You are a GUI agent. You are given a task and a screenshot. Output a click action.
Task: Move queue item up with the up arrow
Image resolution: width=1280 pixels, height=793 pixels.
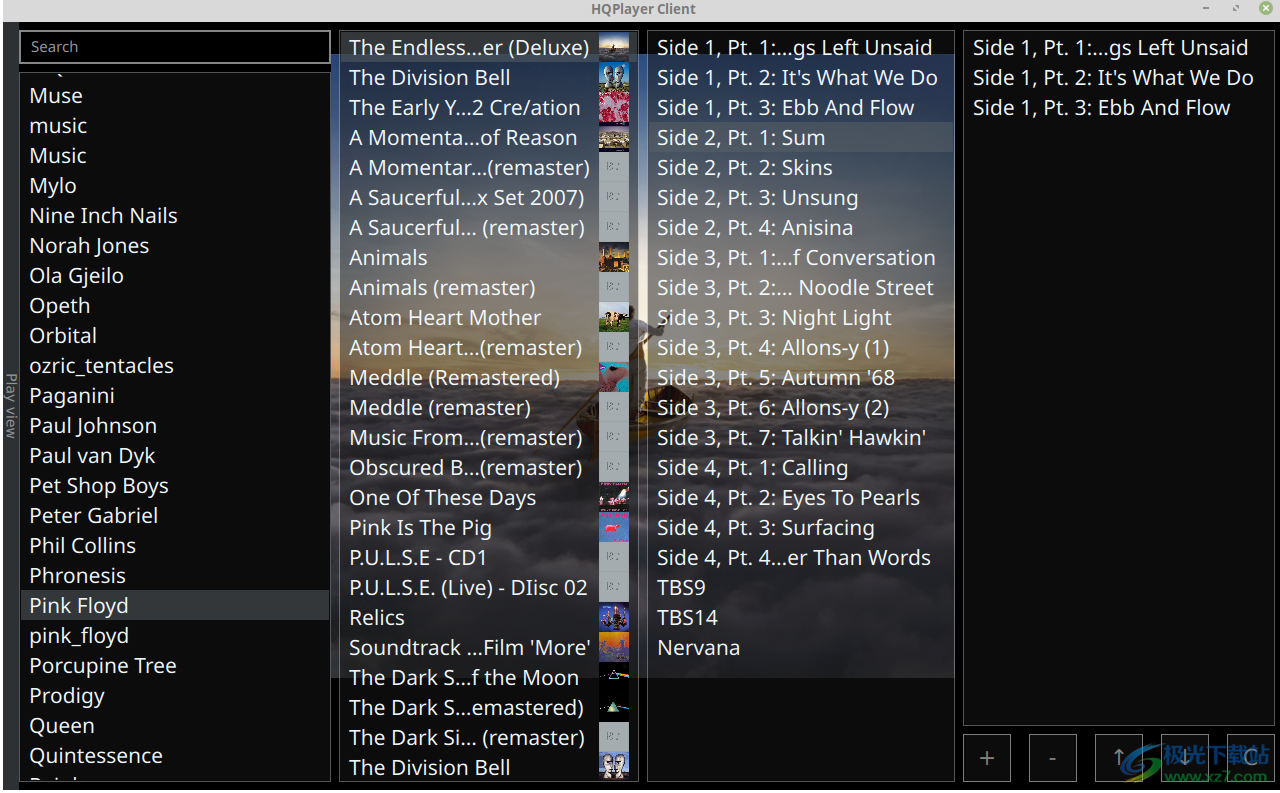coord(1119,758)
